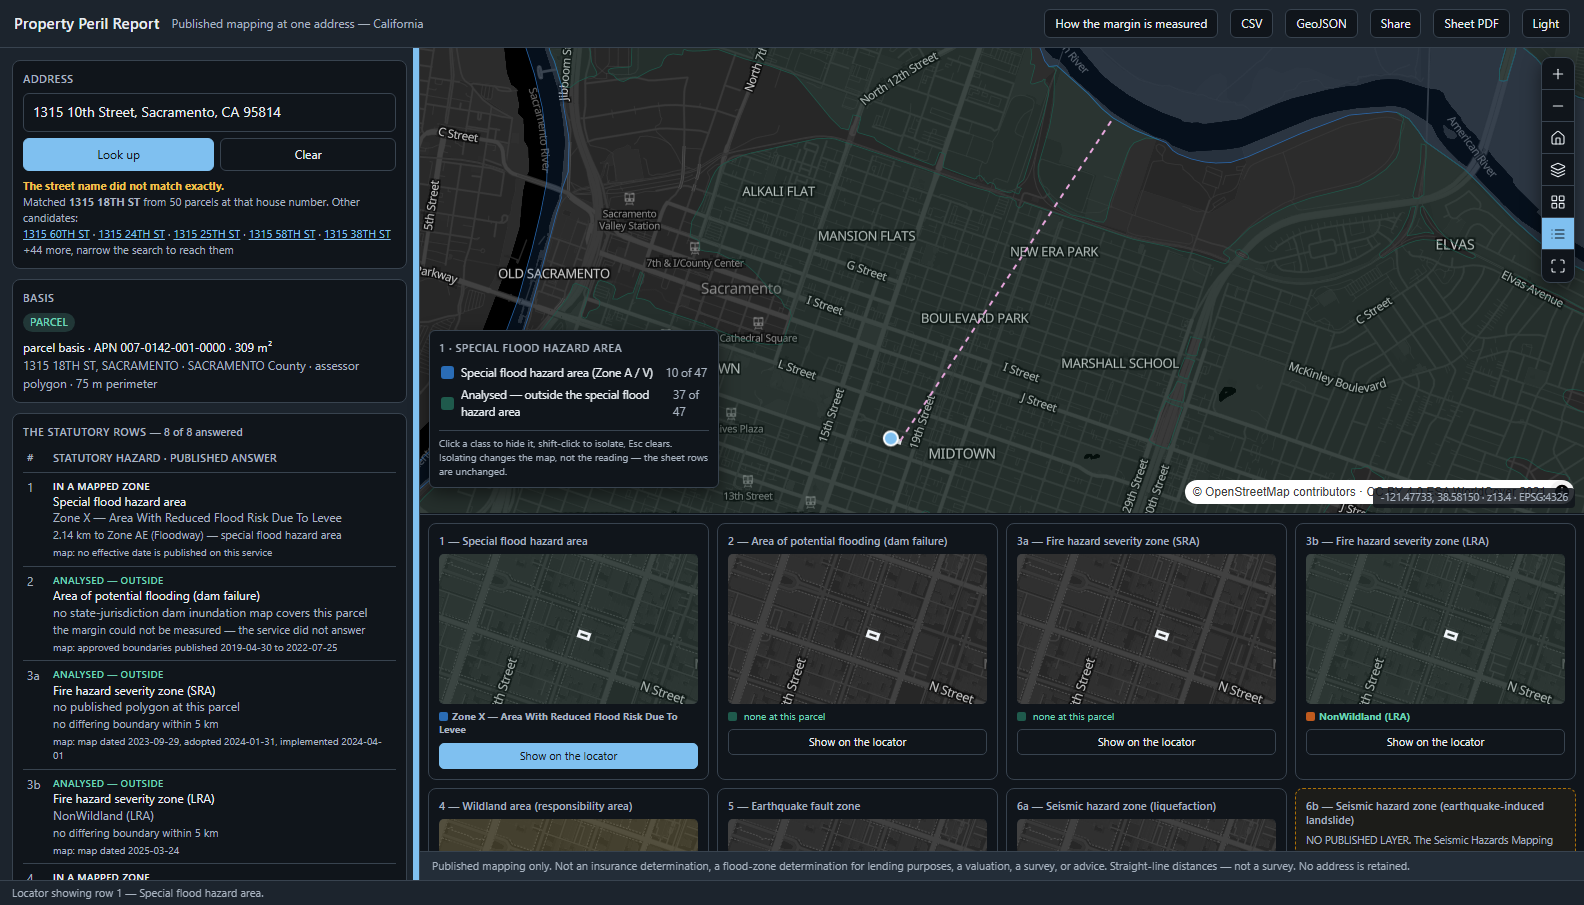Choose candidate 1315 25TH ST
Viewport: 1584px width, 905px height.
pos(207,234)
